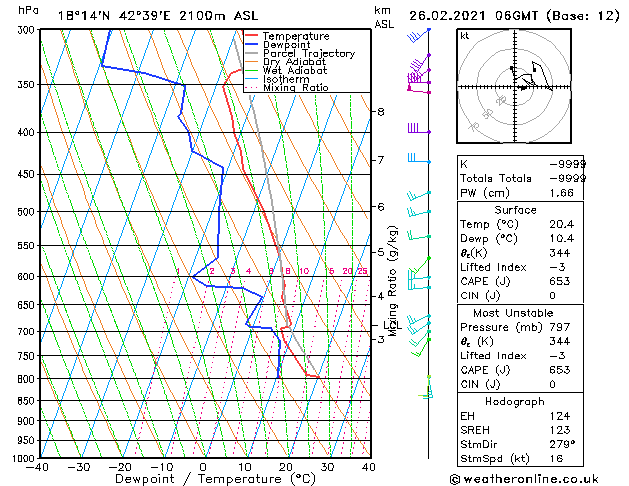Viewport: 629px width, 486px height.
Task: Click the Temperature legend entry
Action: pyautogui.click(x=296, y=36)
